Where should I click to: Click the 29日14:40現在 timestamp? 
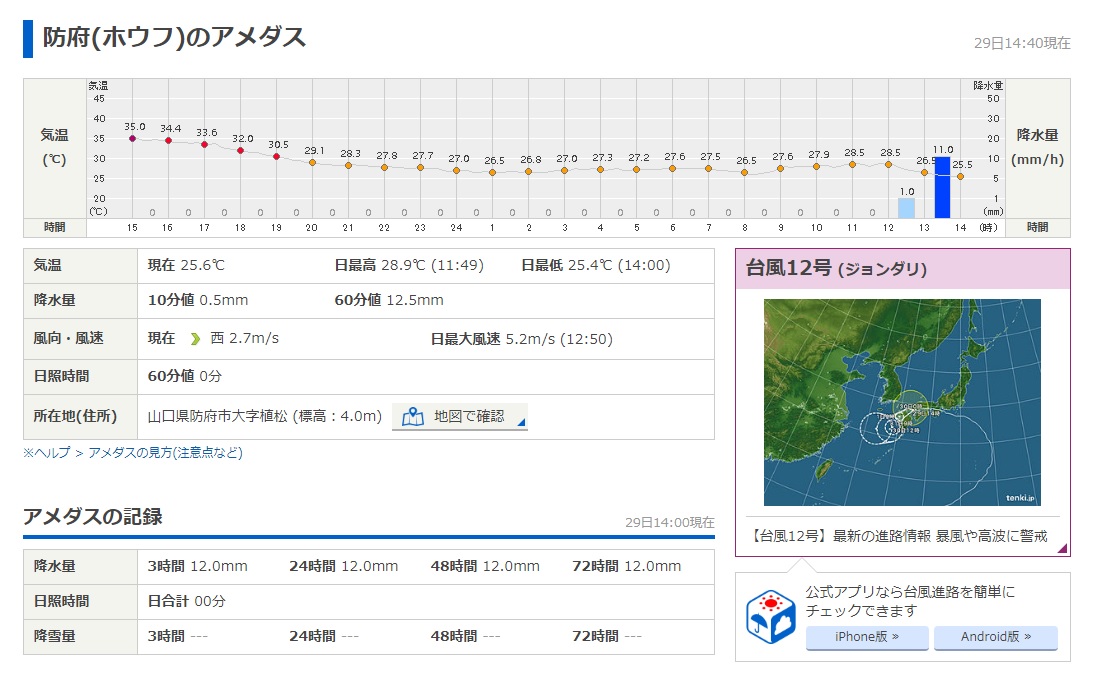click(1022, 43)
